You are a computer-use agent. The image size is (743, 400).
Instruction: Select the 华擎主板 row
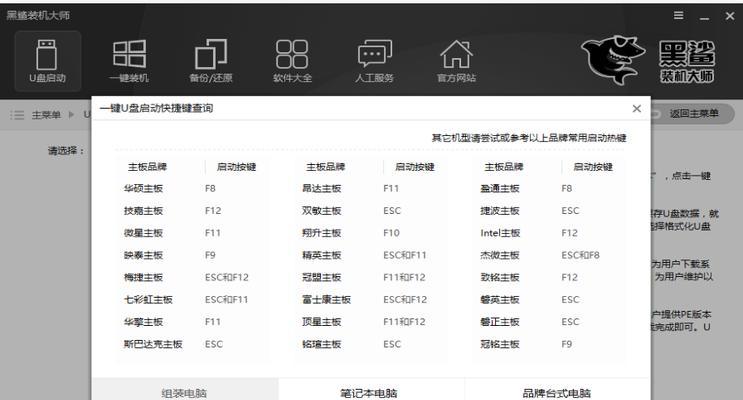(x=193, y=322)
